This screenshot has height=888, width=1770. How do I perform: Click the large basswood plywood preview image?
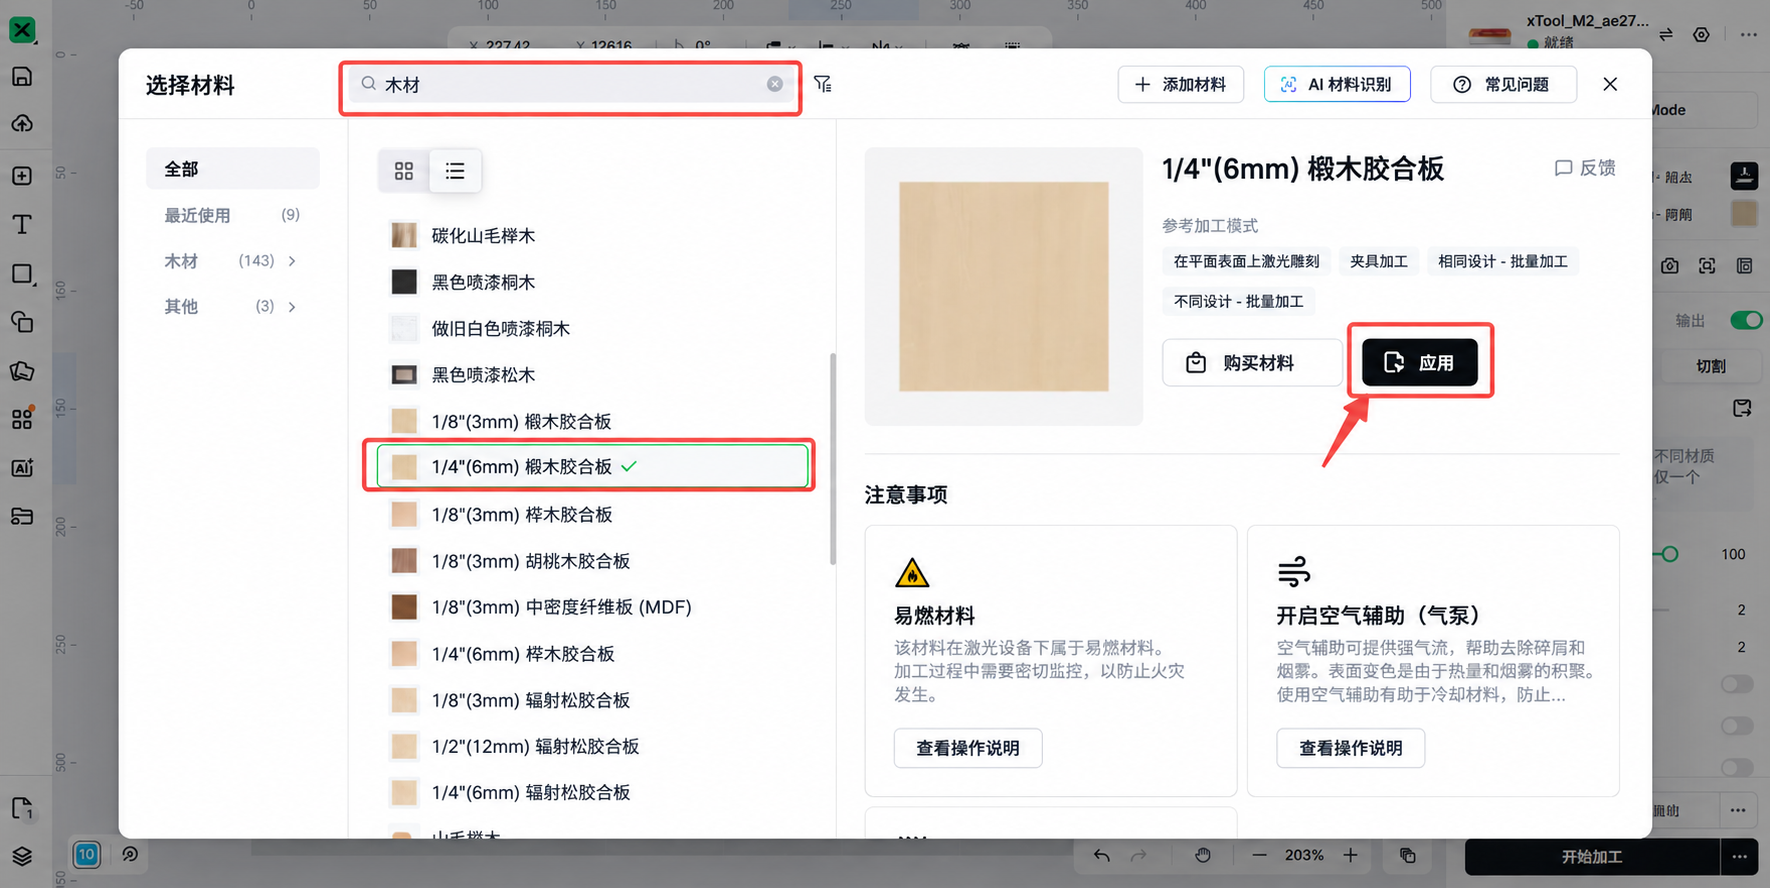(1004, 287)
